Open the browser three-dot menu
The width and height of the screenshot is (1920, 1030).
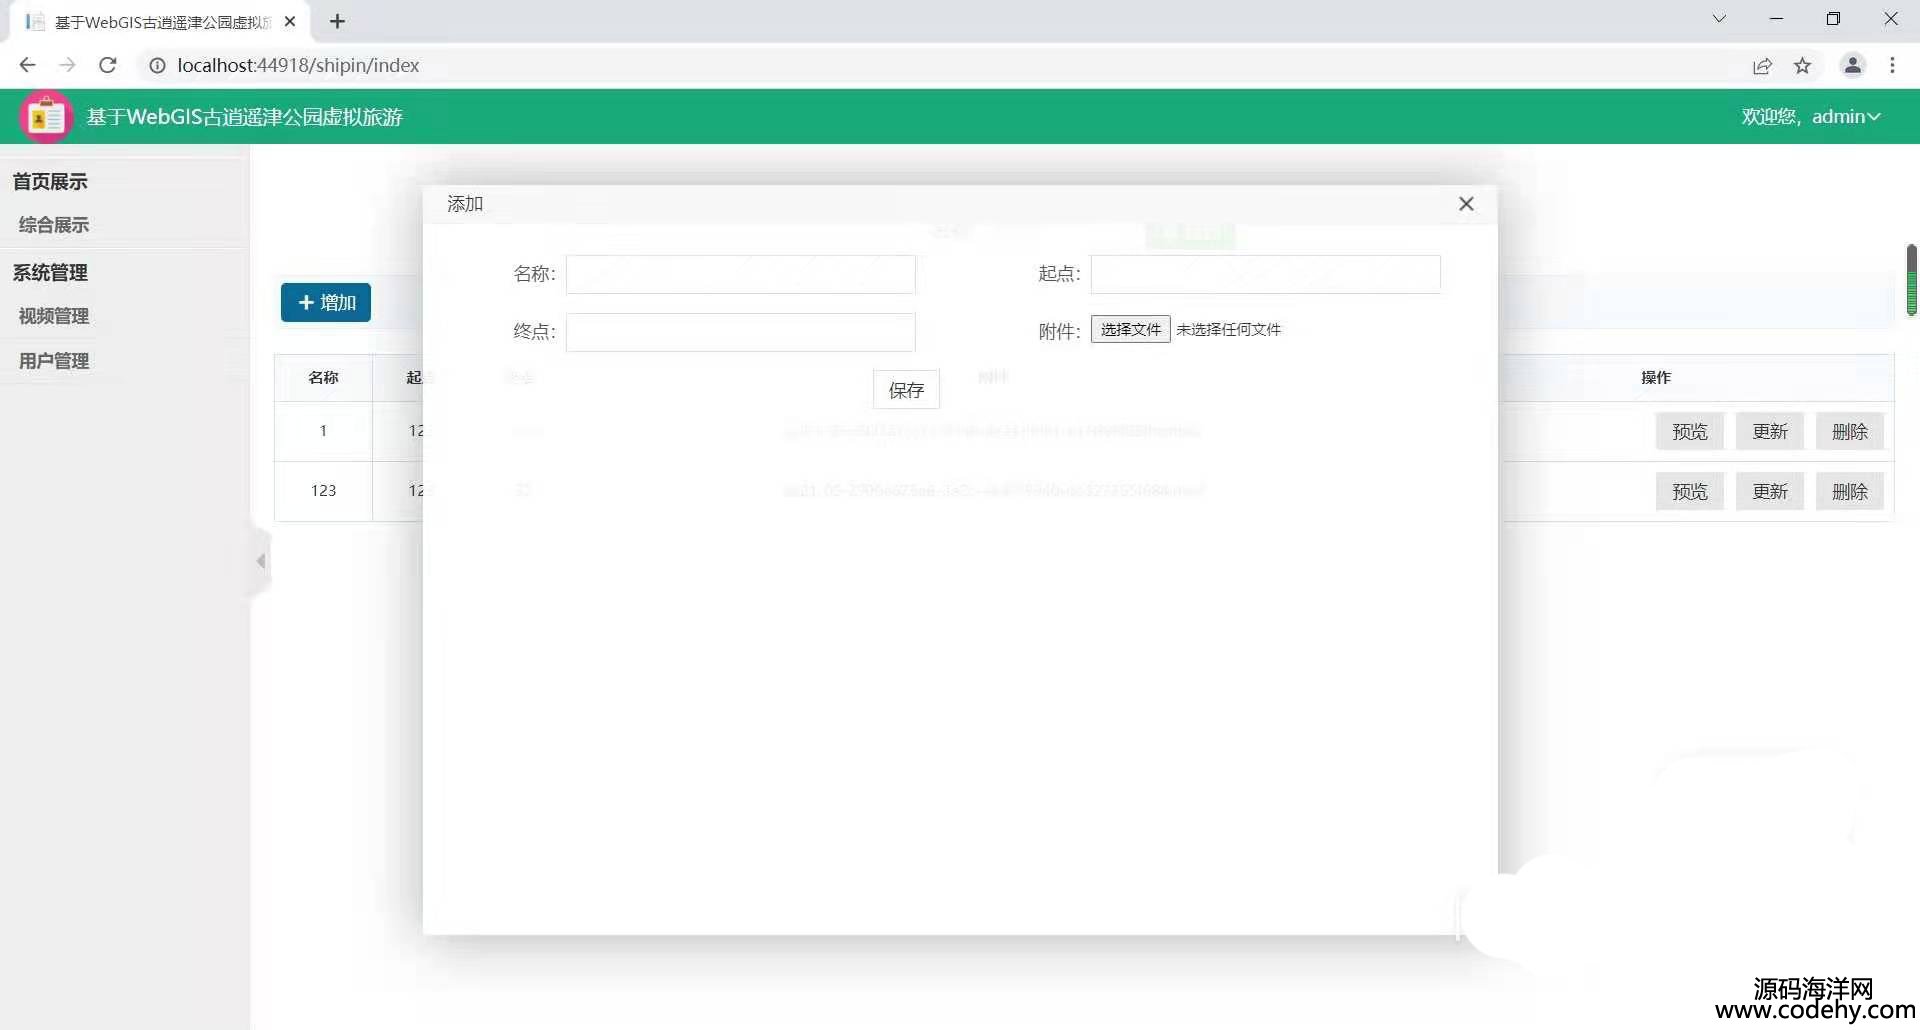(x=1892, y=65)
